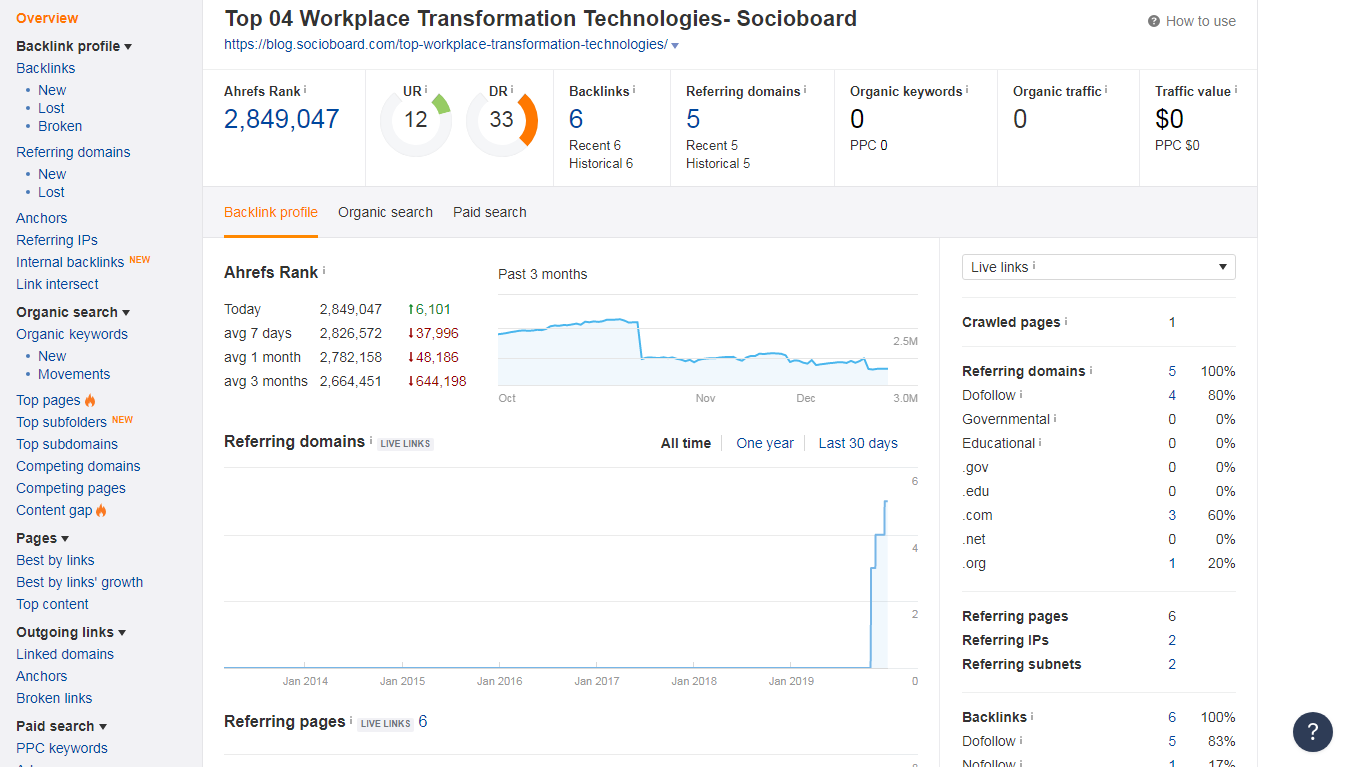Open Referring IPs in sidebar
Image resolution: width=1349 pixels, height=767 pixels.
click(57, 240)
